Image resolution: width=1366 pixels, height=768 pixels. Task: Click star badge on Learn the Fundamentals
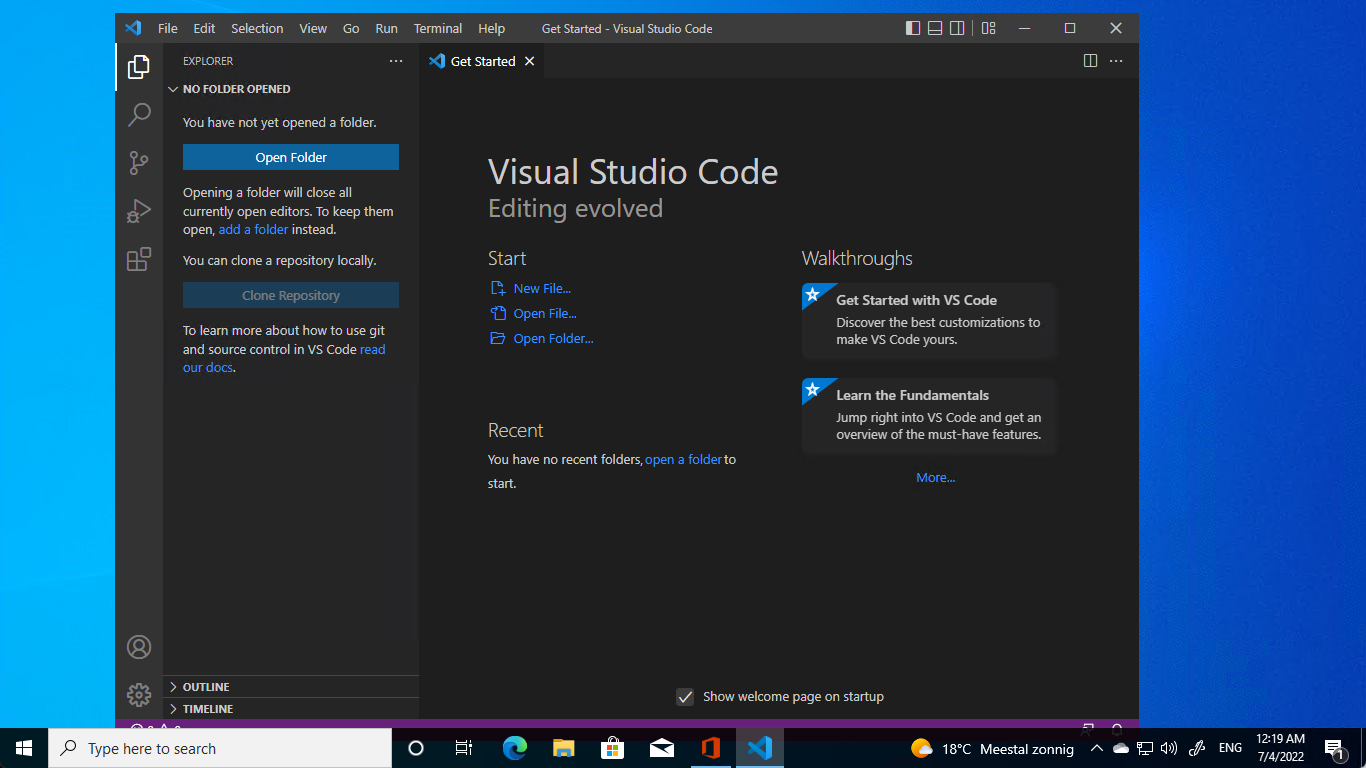[x=812, y=389]
